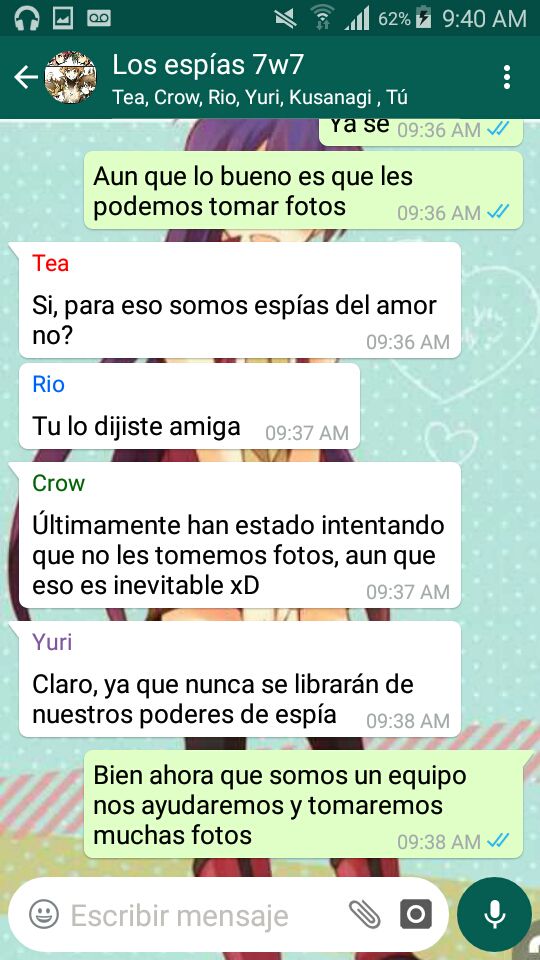The image size is (540, 960).
Task: Tap the microphone voice message button
Action: [x=494, y=915]
